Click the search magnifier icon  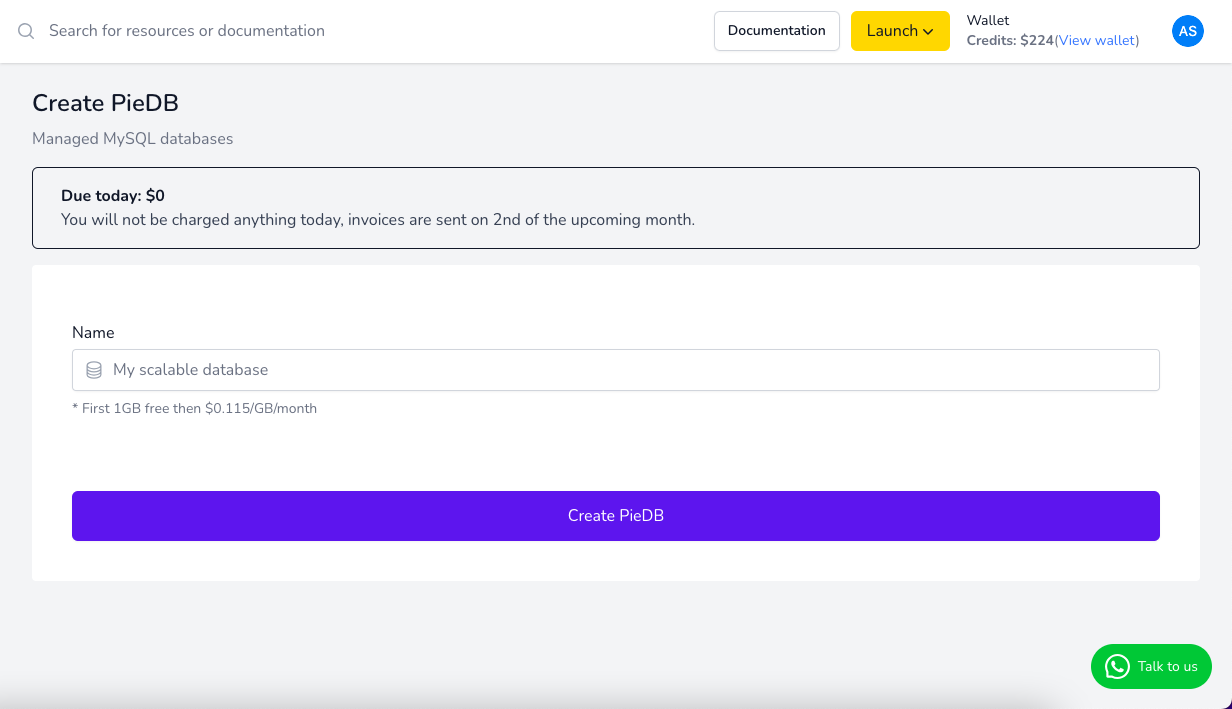(26, 31)
